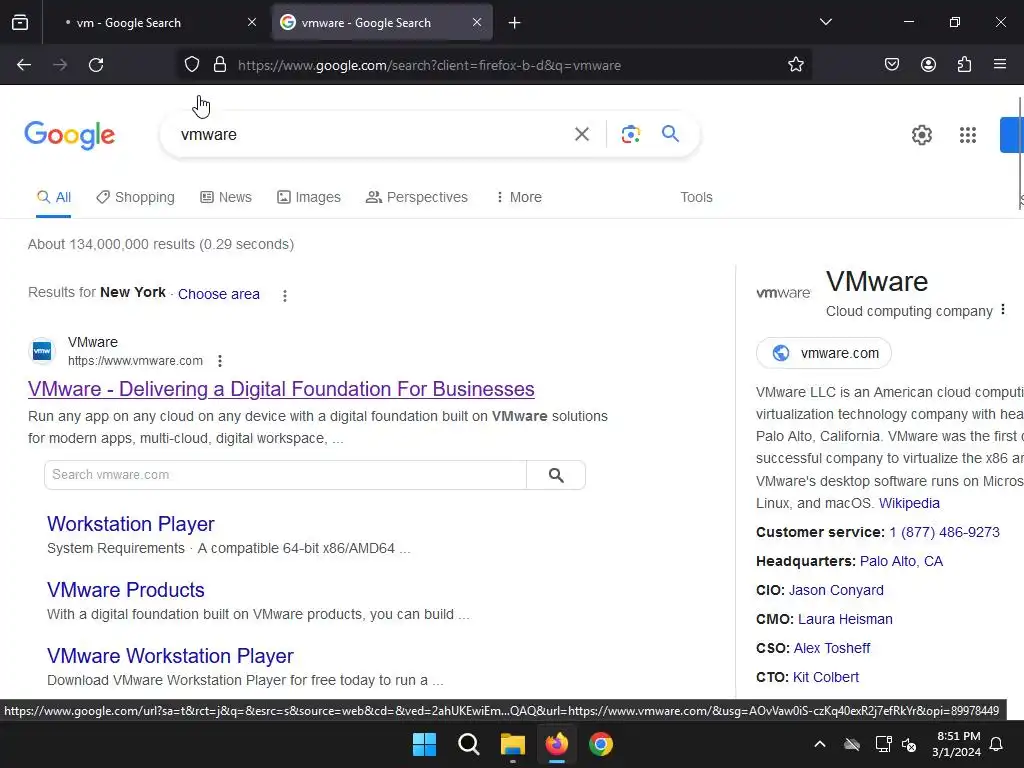
Task: Open Google quick settings gear
Action: click(921, 135)
